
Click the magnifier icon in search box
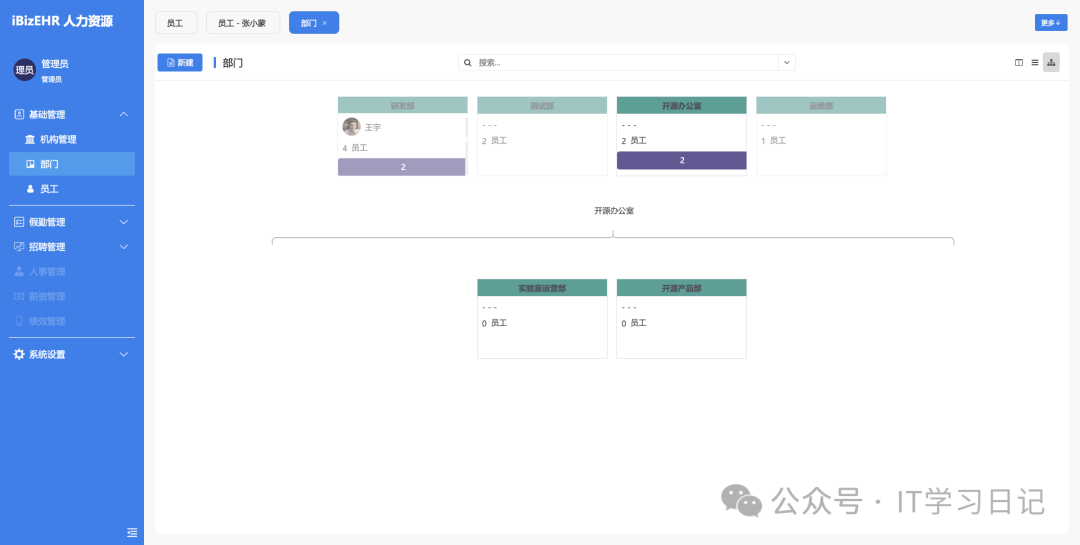[x=468, y=63]
